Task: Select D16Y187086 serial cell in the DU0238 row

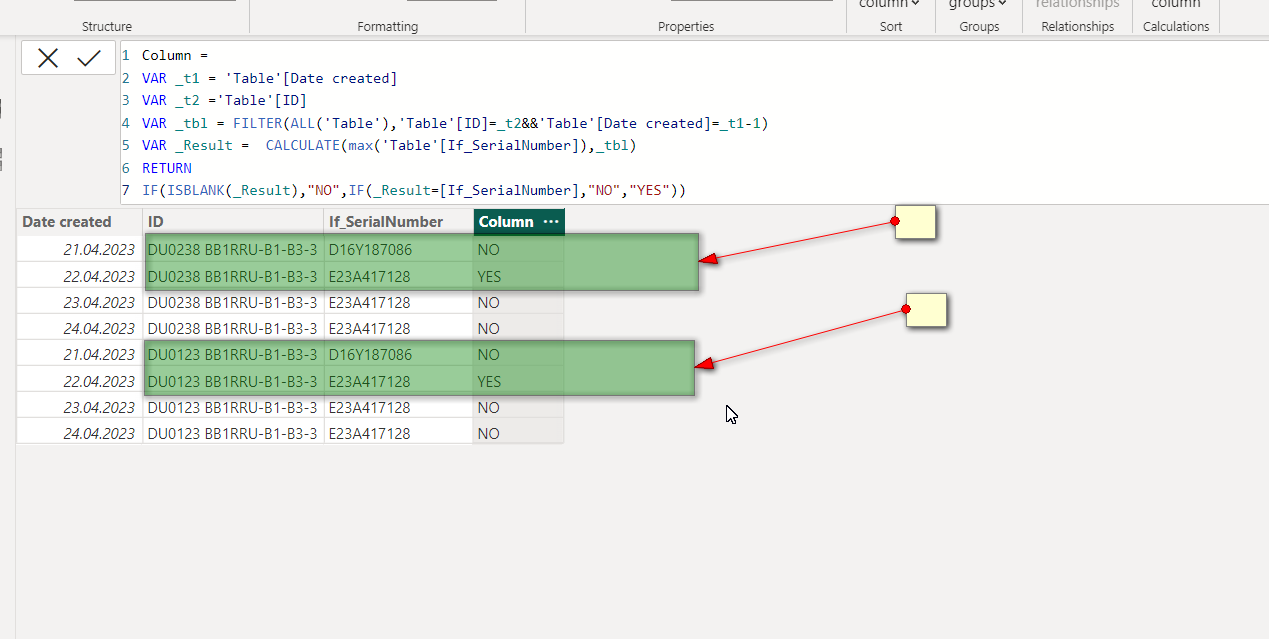Action: click(x=398, y=249)
